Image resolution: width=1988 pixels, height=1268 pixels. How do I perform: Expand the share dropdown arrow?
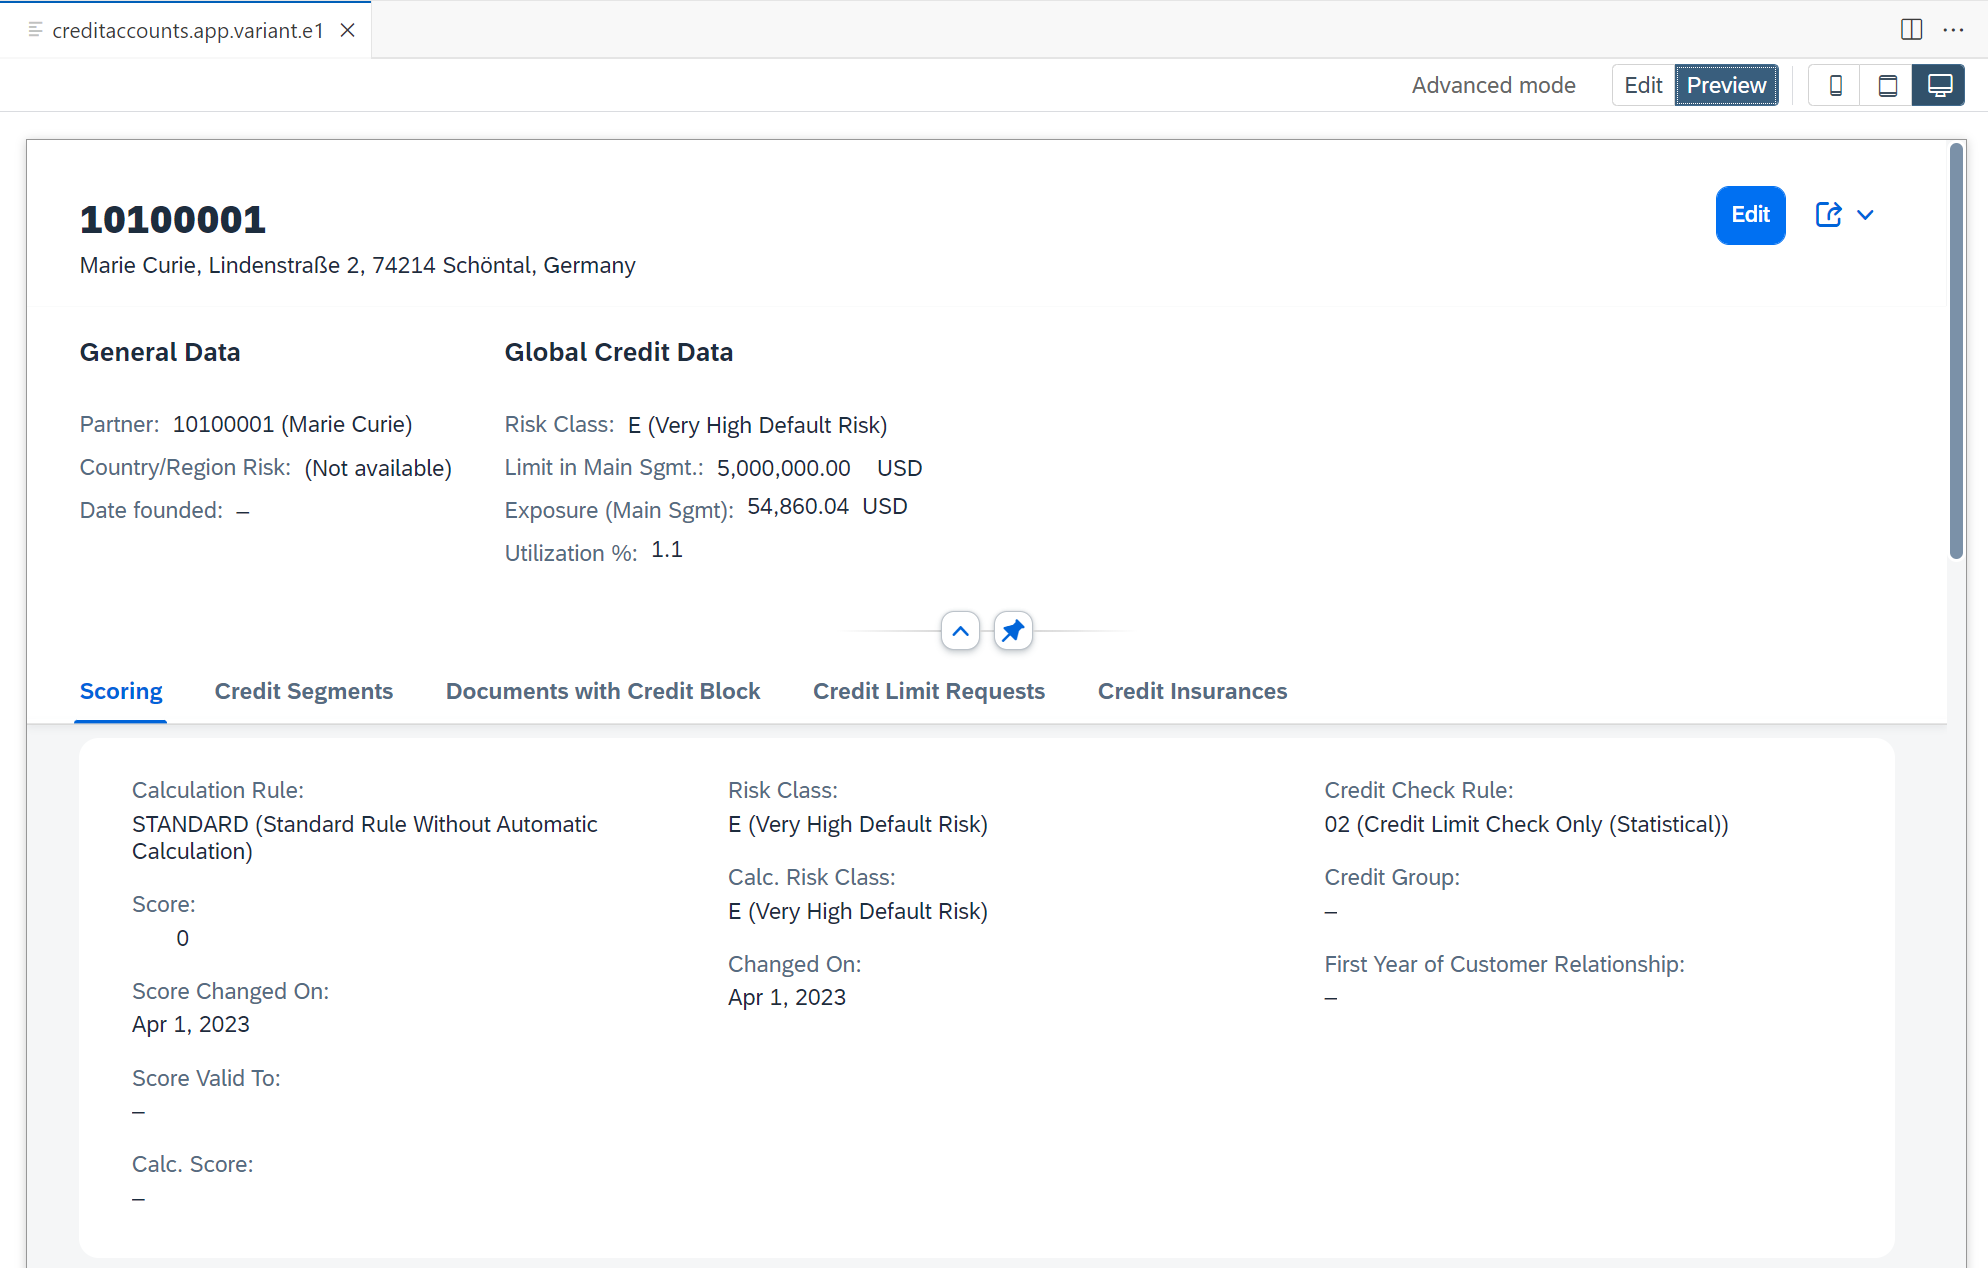[x=1865, y=215]
